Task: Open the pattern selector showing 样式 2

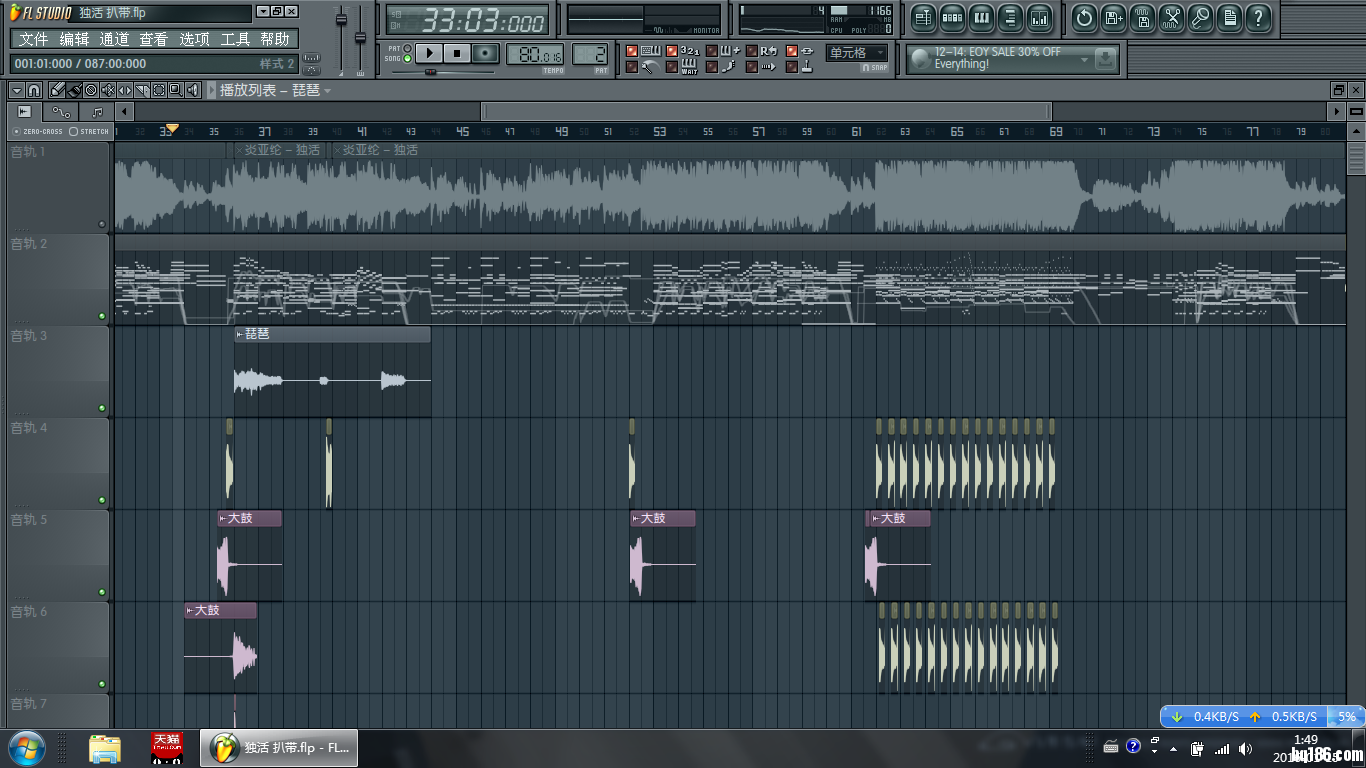Action: pyautogui.click(x=277, y=64)
